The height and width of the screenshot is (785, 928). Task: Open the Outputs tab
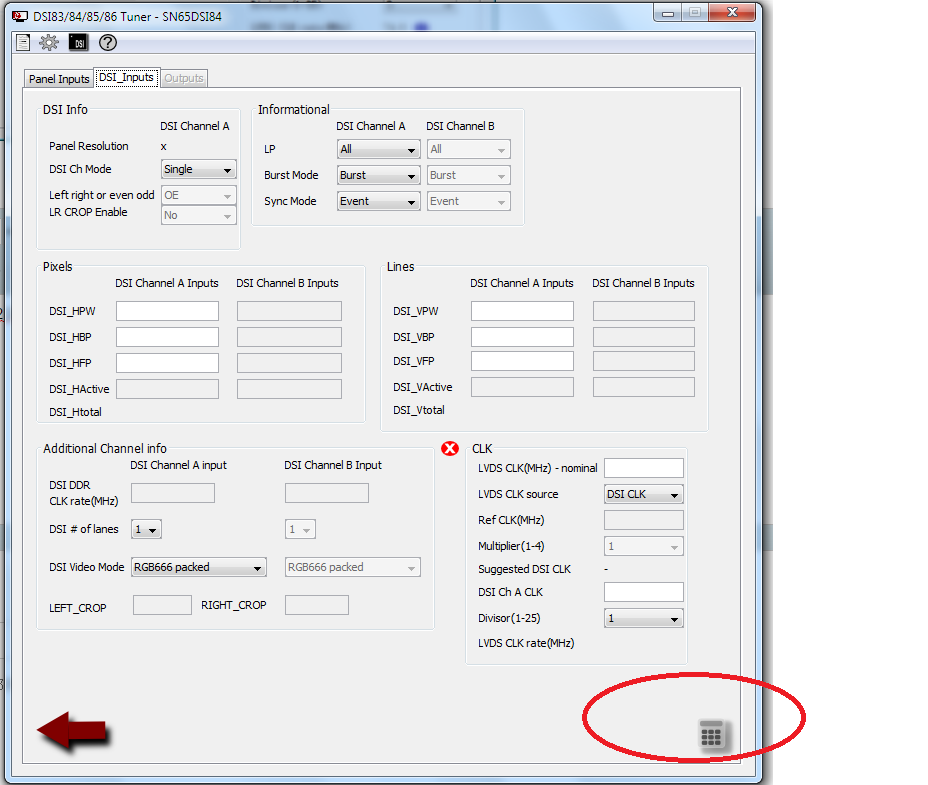183,78
